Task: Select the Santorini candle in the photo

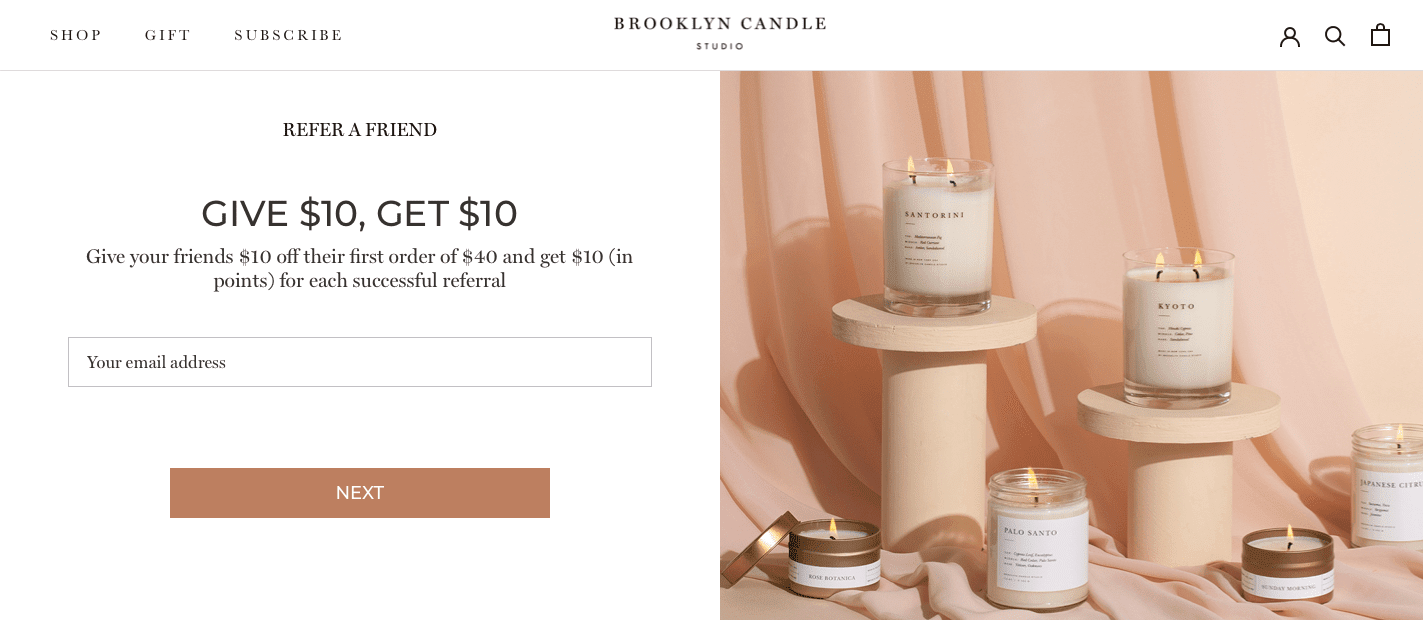Action: point(937,232)
